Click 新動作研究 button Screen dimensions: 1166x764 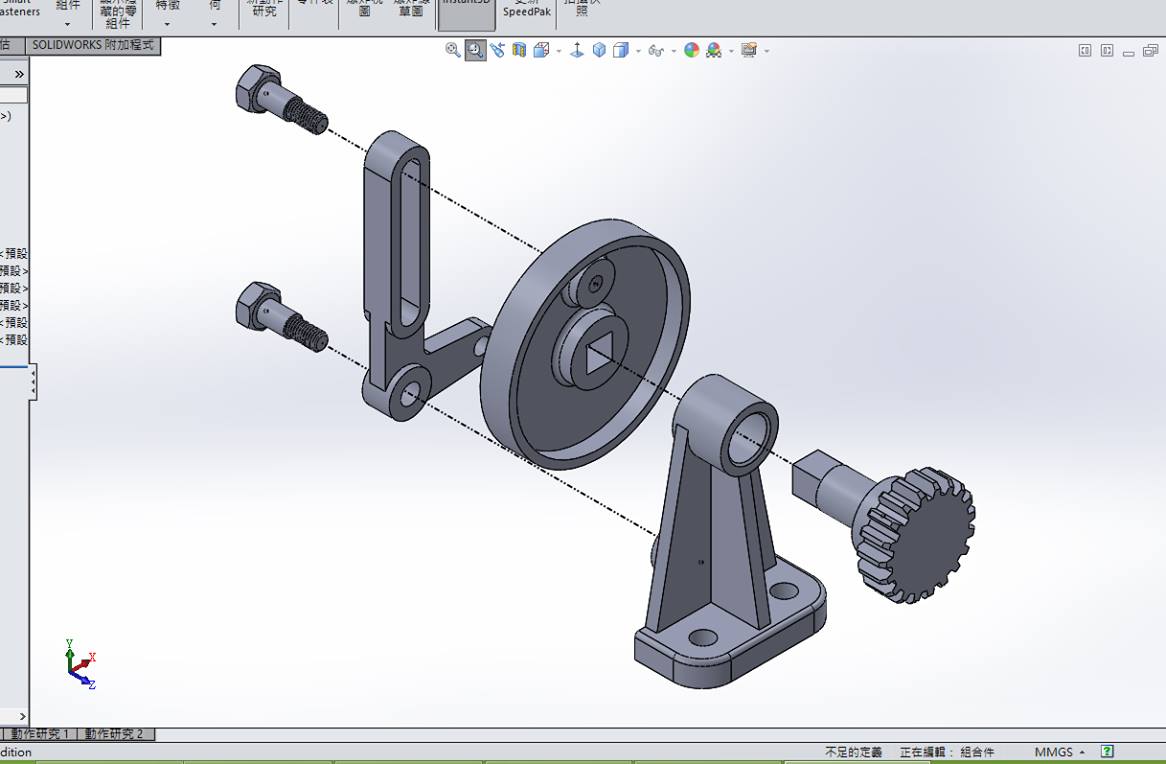[264, 9]
